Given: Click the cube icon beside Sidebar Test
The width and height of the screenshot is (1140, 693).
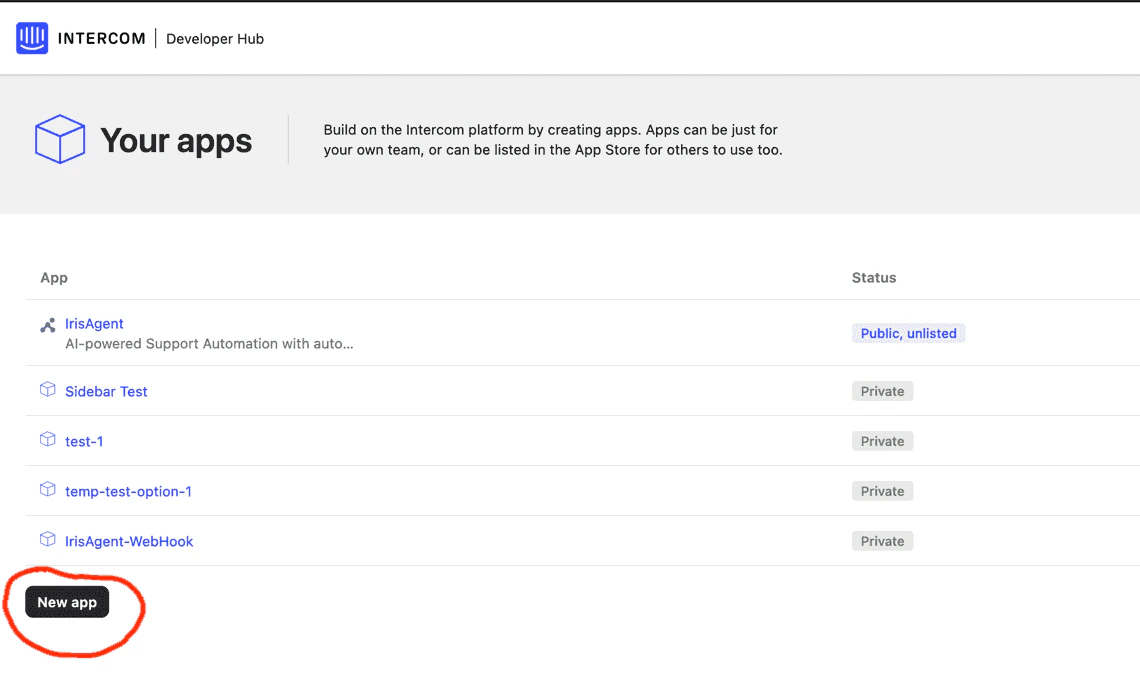Looking at the screenshot, I should pyautogui.click(x=47, y=390).
